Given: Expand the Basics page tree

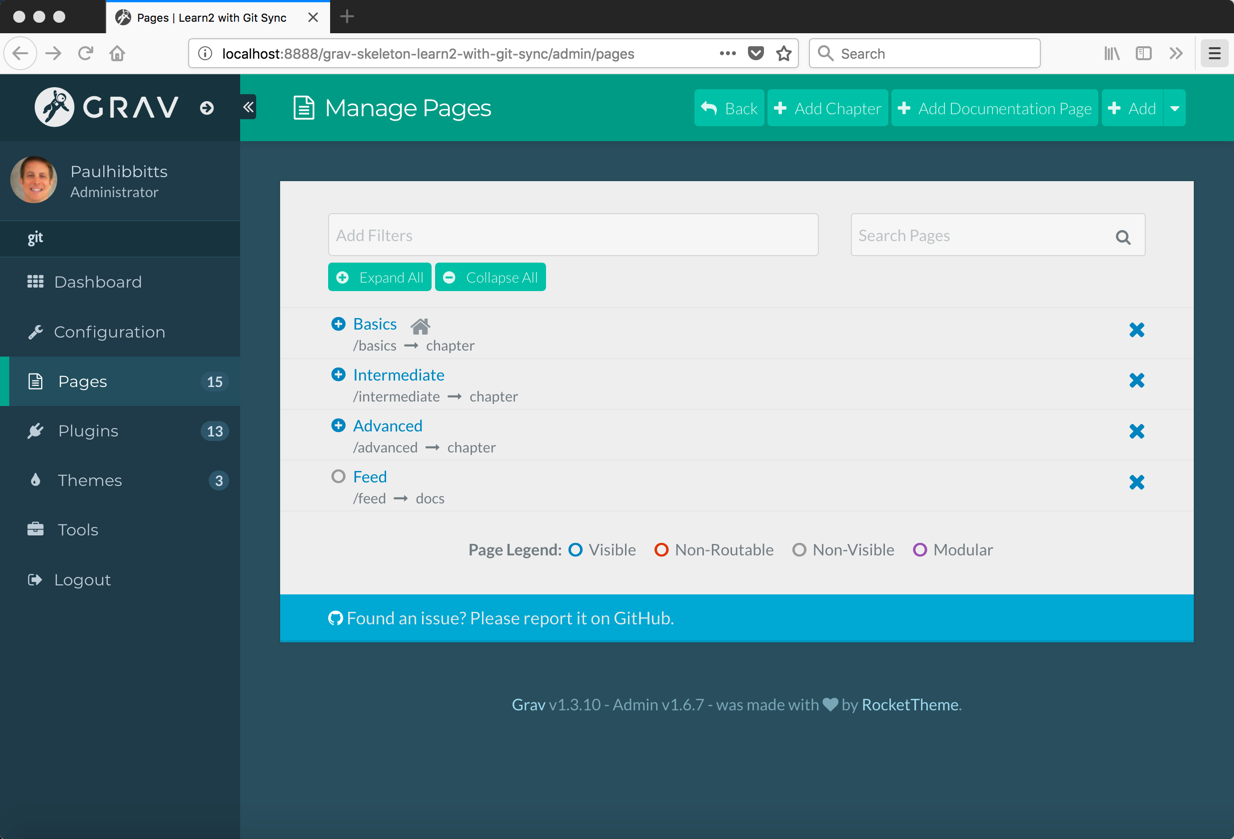Looking at the screenshot, I should 338,324.
